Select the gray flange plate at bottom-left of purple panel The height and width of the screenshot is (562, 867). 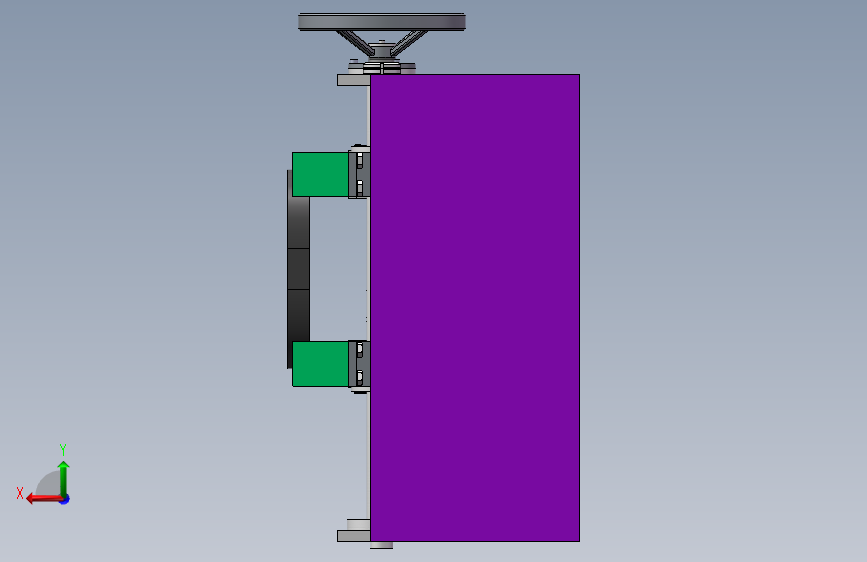tap(354, 535)
